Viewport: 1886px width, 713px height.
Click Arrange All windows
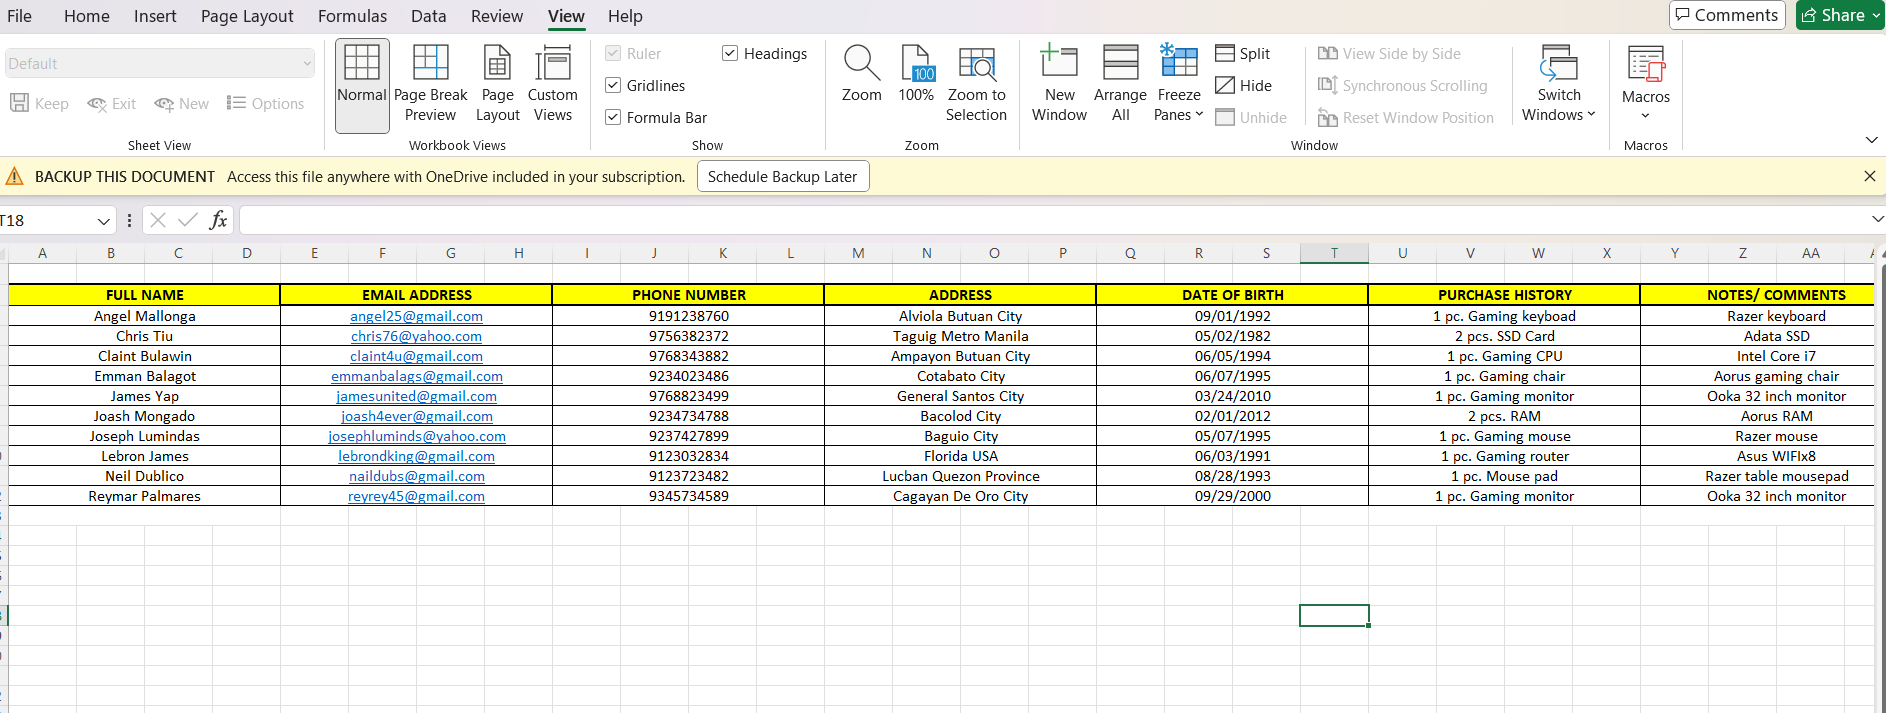[x=1120, y=86]
